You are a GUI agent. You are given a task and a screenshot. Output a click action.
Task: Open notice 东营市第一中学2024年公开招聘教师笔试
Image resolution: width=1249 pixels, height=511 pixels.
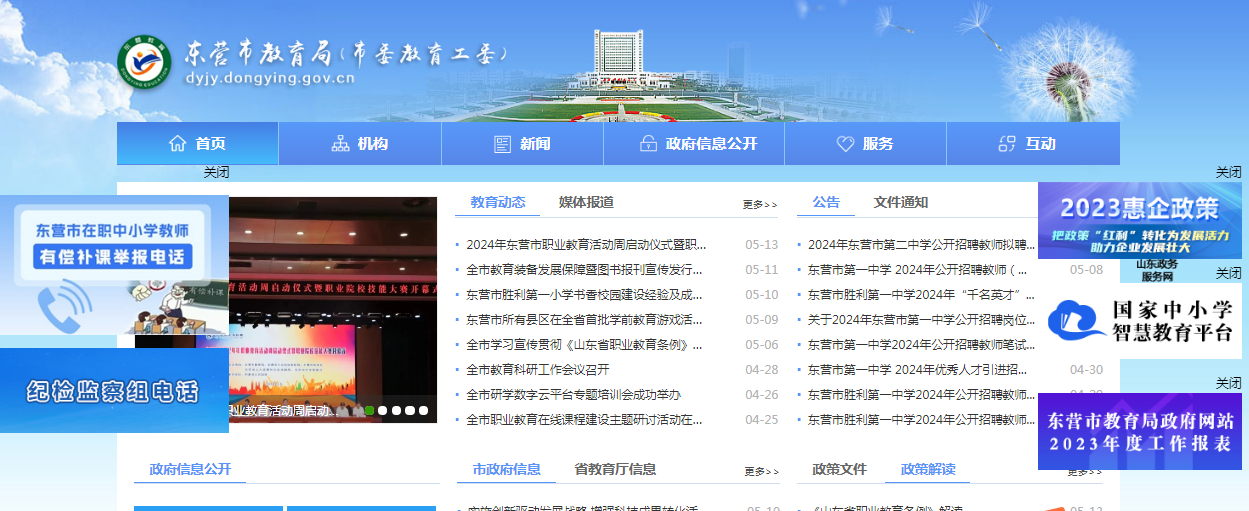[x=922, y=345]
